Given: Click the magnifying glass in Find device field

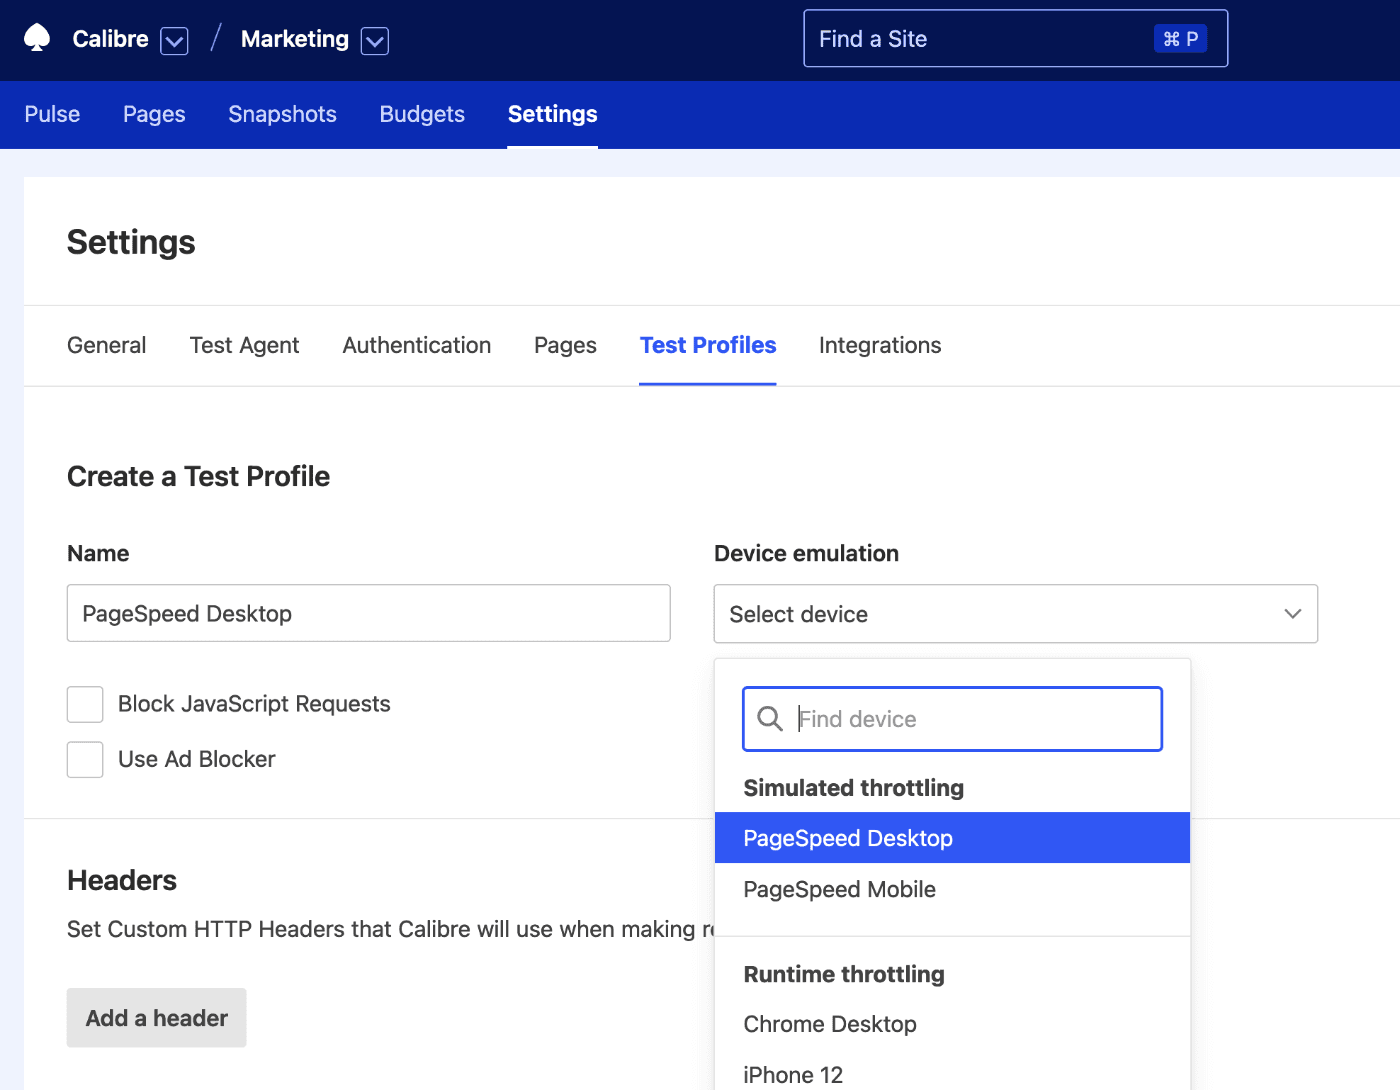Looking at the screenshot, I should tap(770, 718).
